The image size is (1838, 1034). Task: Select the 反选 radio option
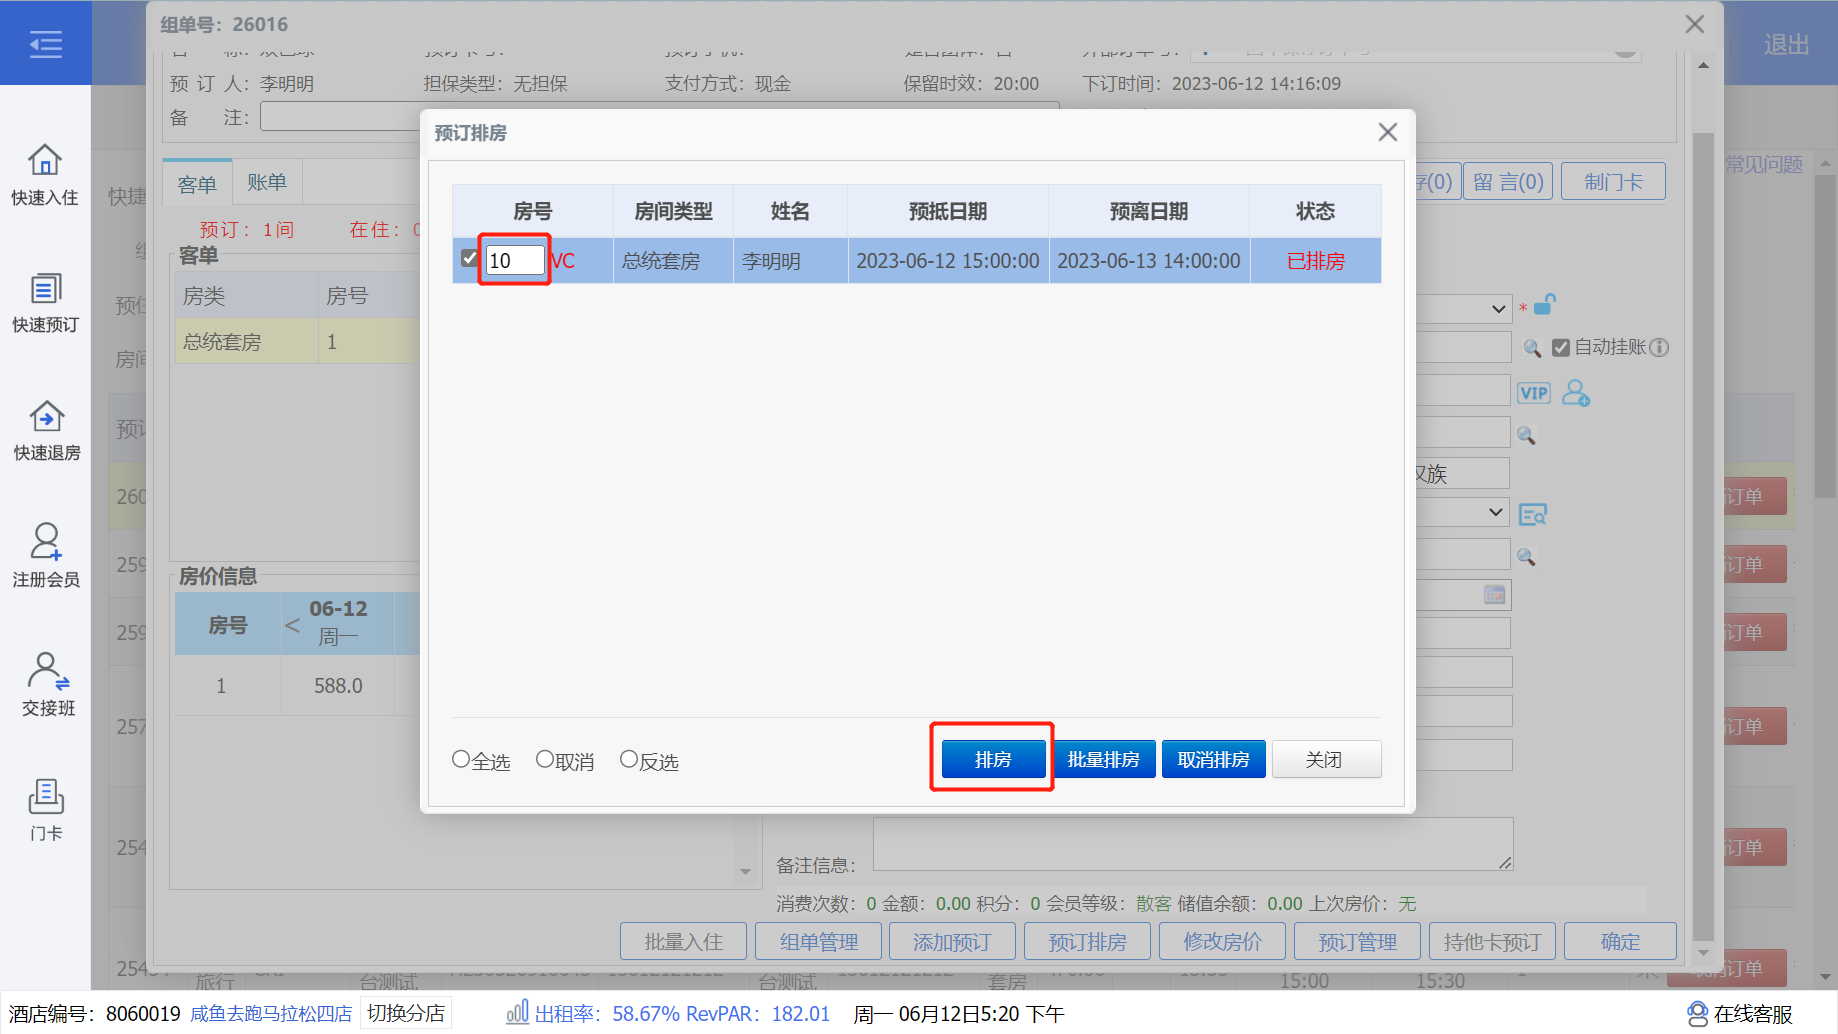point(629,759)
